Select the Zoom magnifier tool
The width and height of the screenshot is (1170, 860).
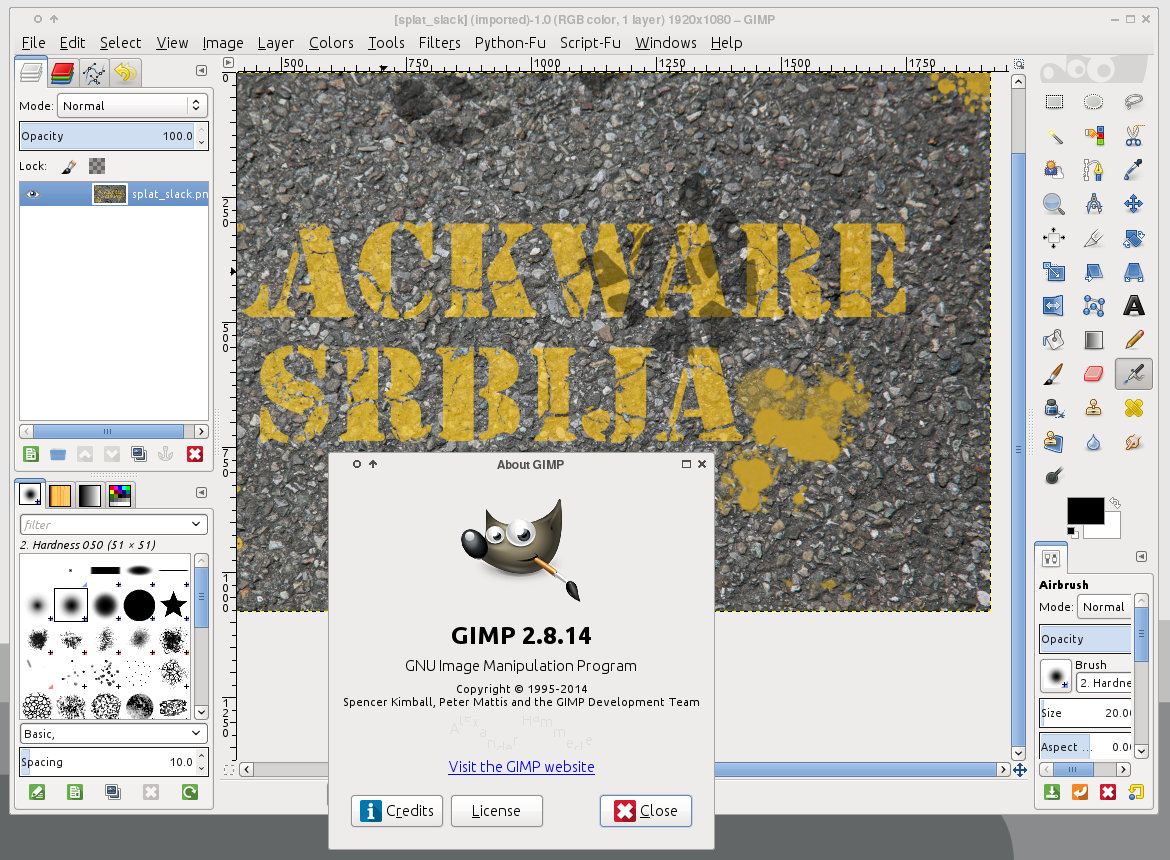pos(1053,204)
